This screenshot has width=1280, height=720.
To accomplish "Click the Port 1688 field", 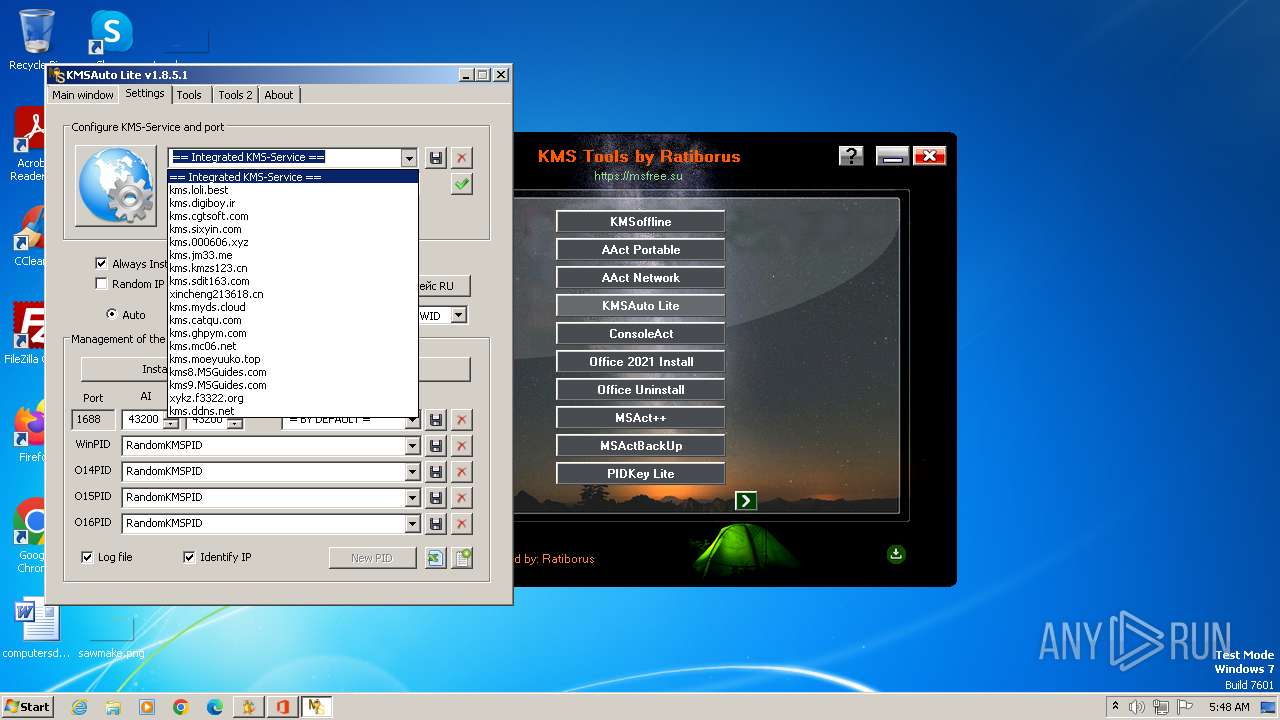I will click(x=93, y=420).
